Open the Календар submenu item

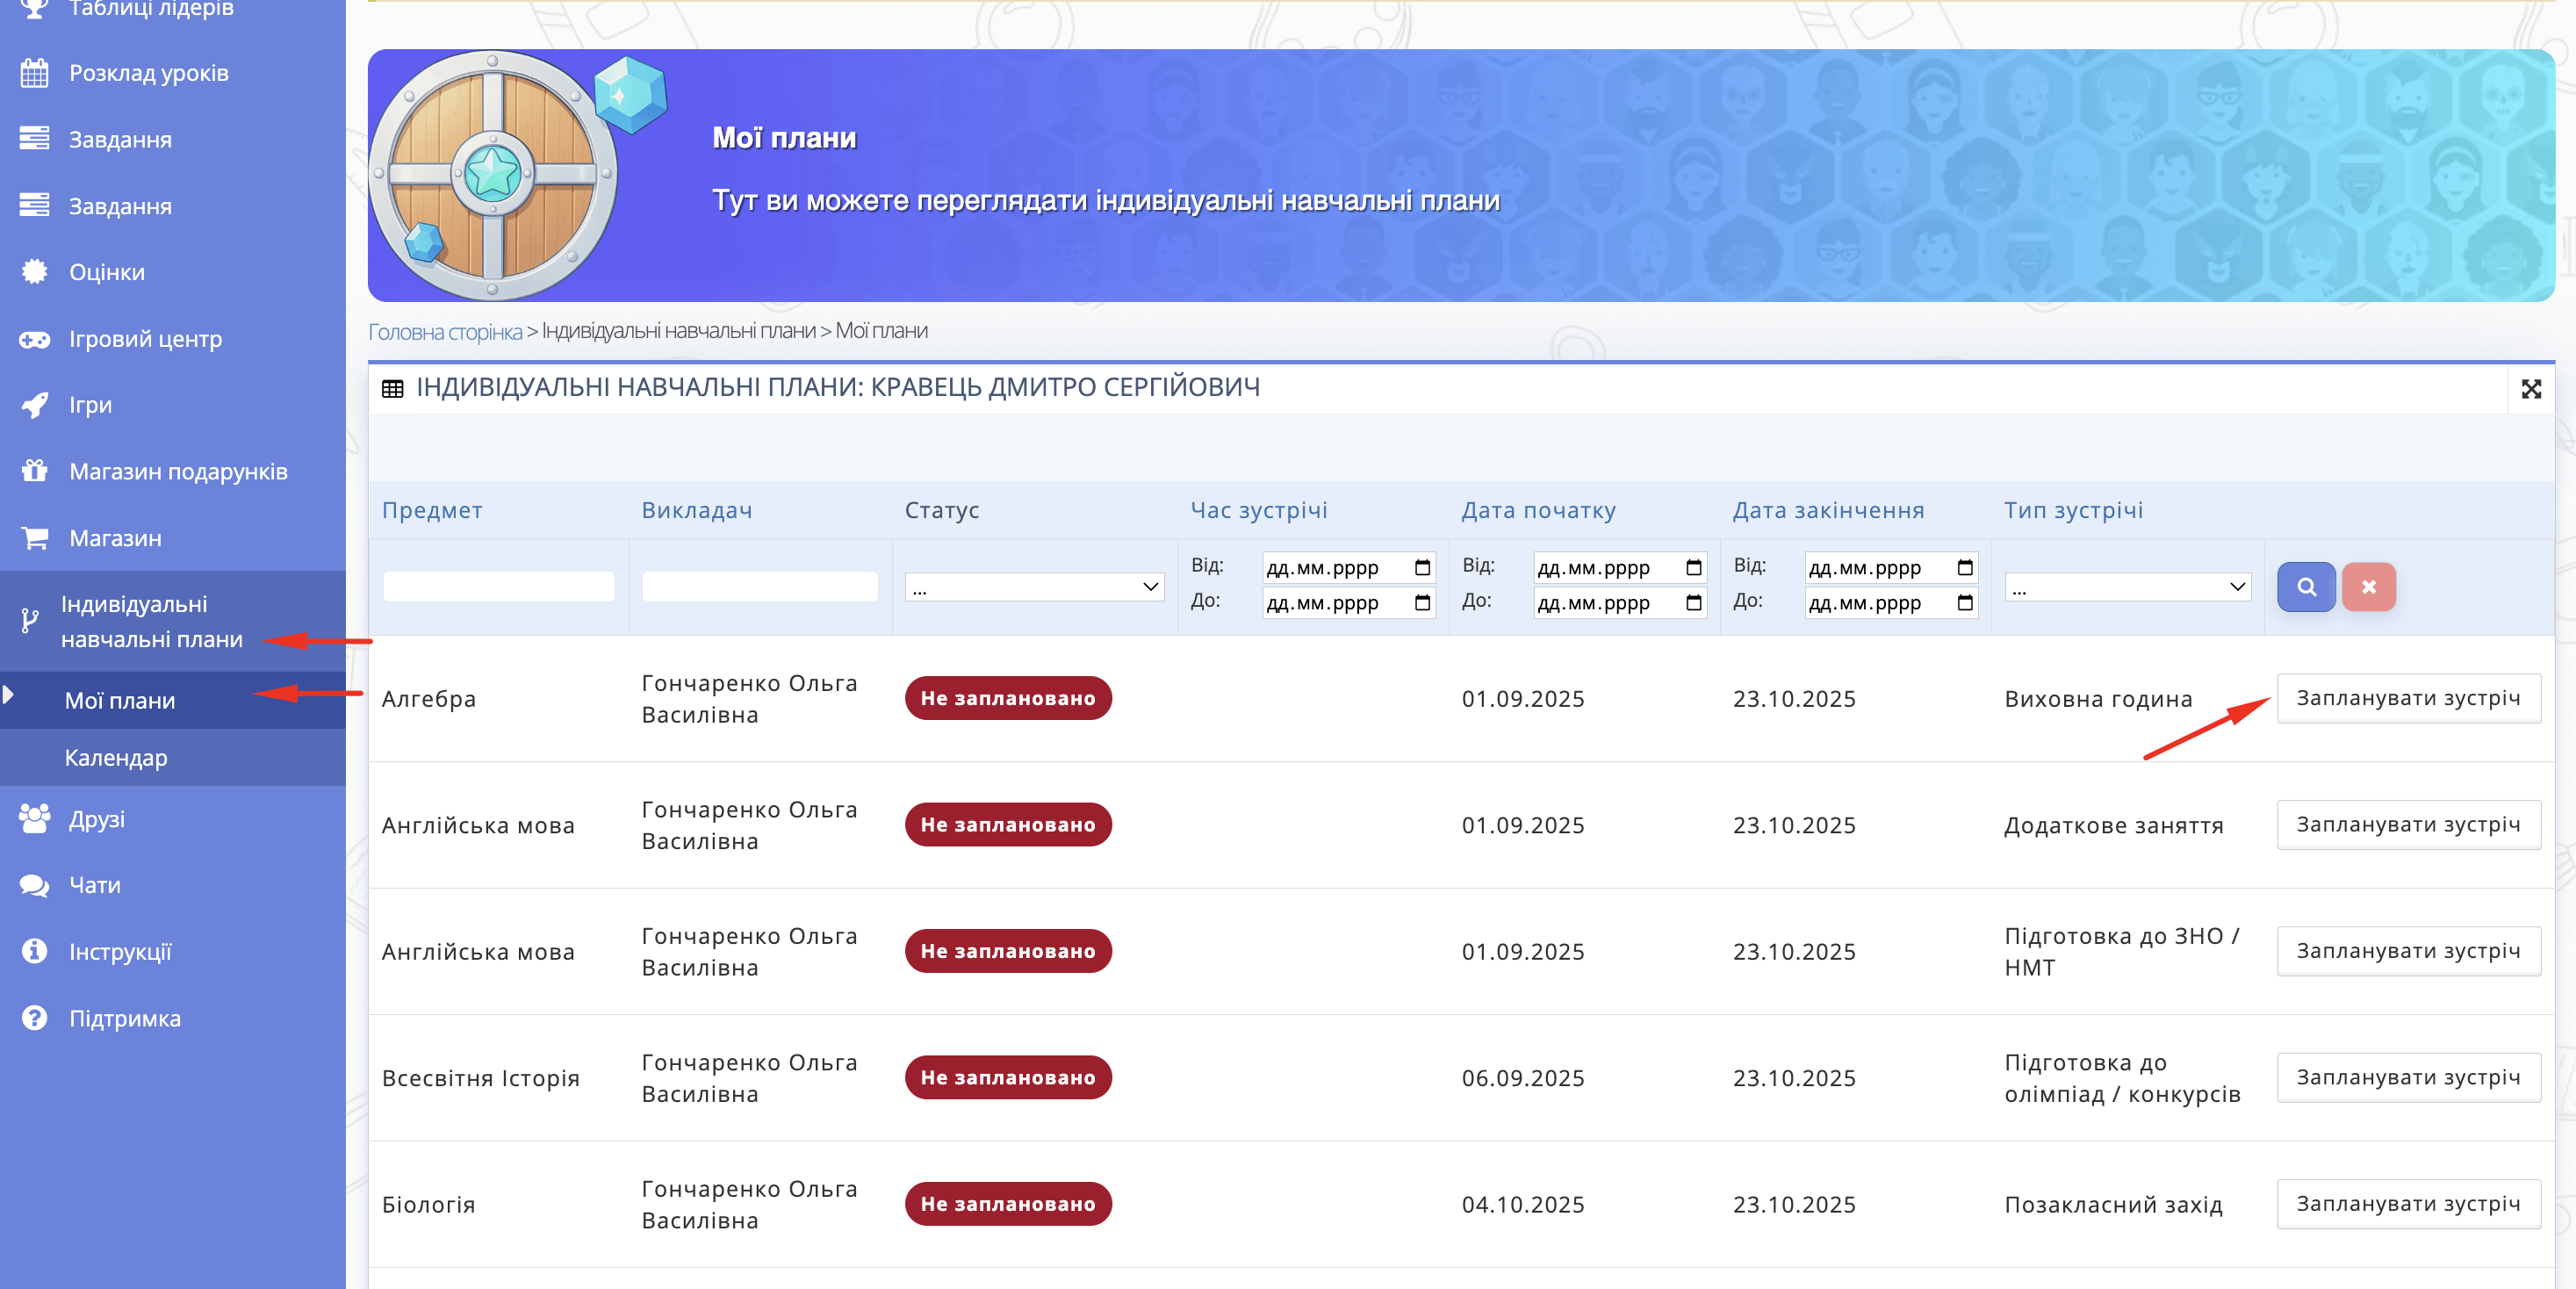(116, 758)
